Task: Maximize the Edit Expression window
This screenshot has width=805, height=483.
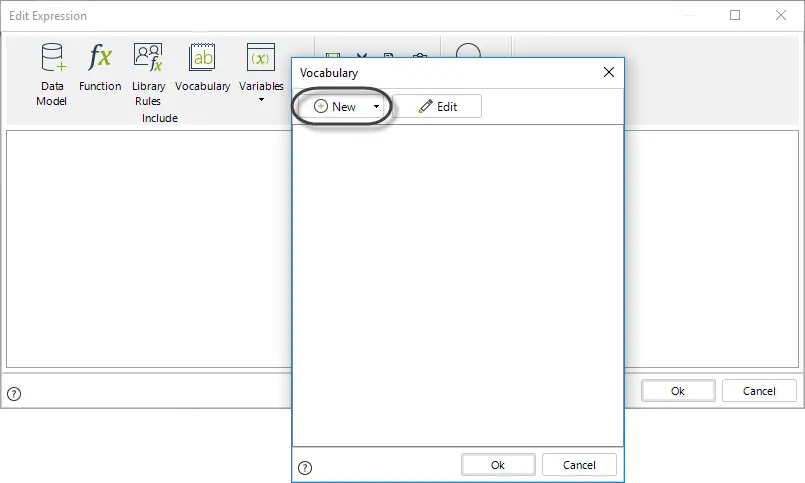Action: click(x=735, y=15)
